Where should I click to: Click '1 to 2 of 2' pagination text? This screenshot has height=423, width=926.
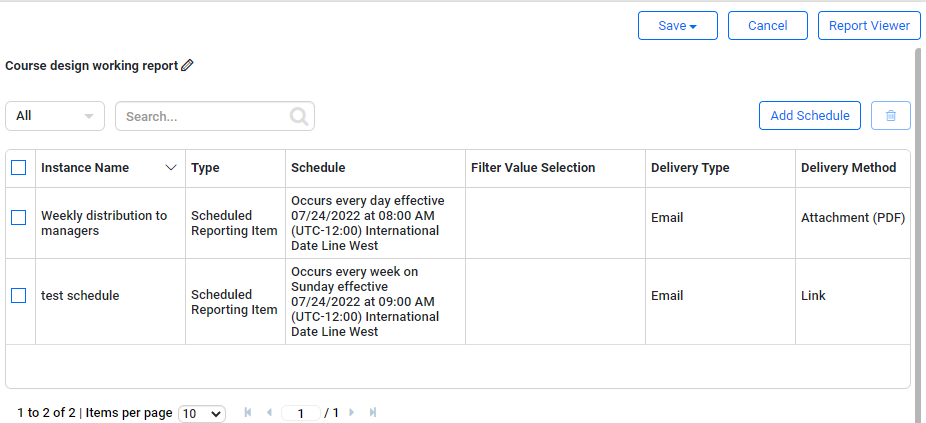(47, 413)
